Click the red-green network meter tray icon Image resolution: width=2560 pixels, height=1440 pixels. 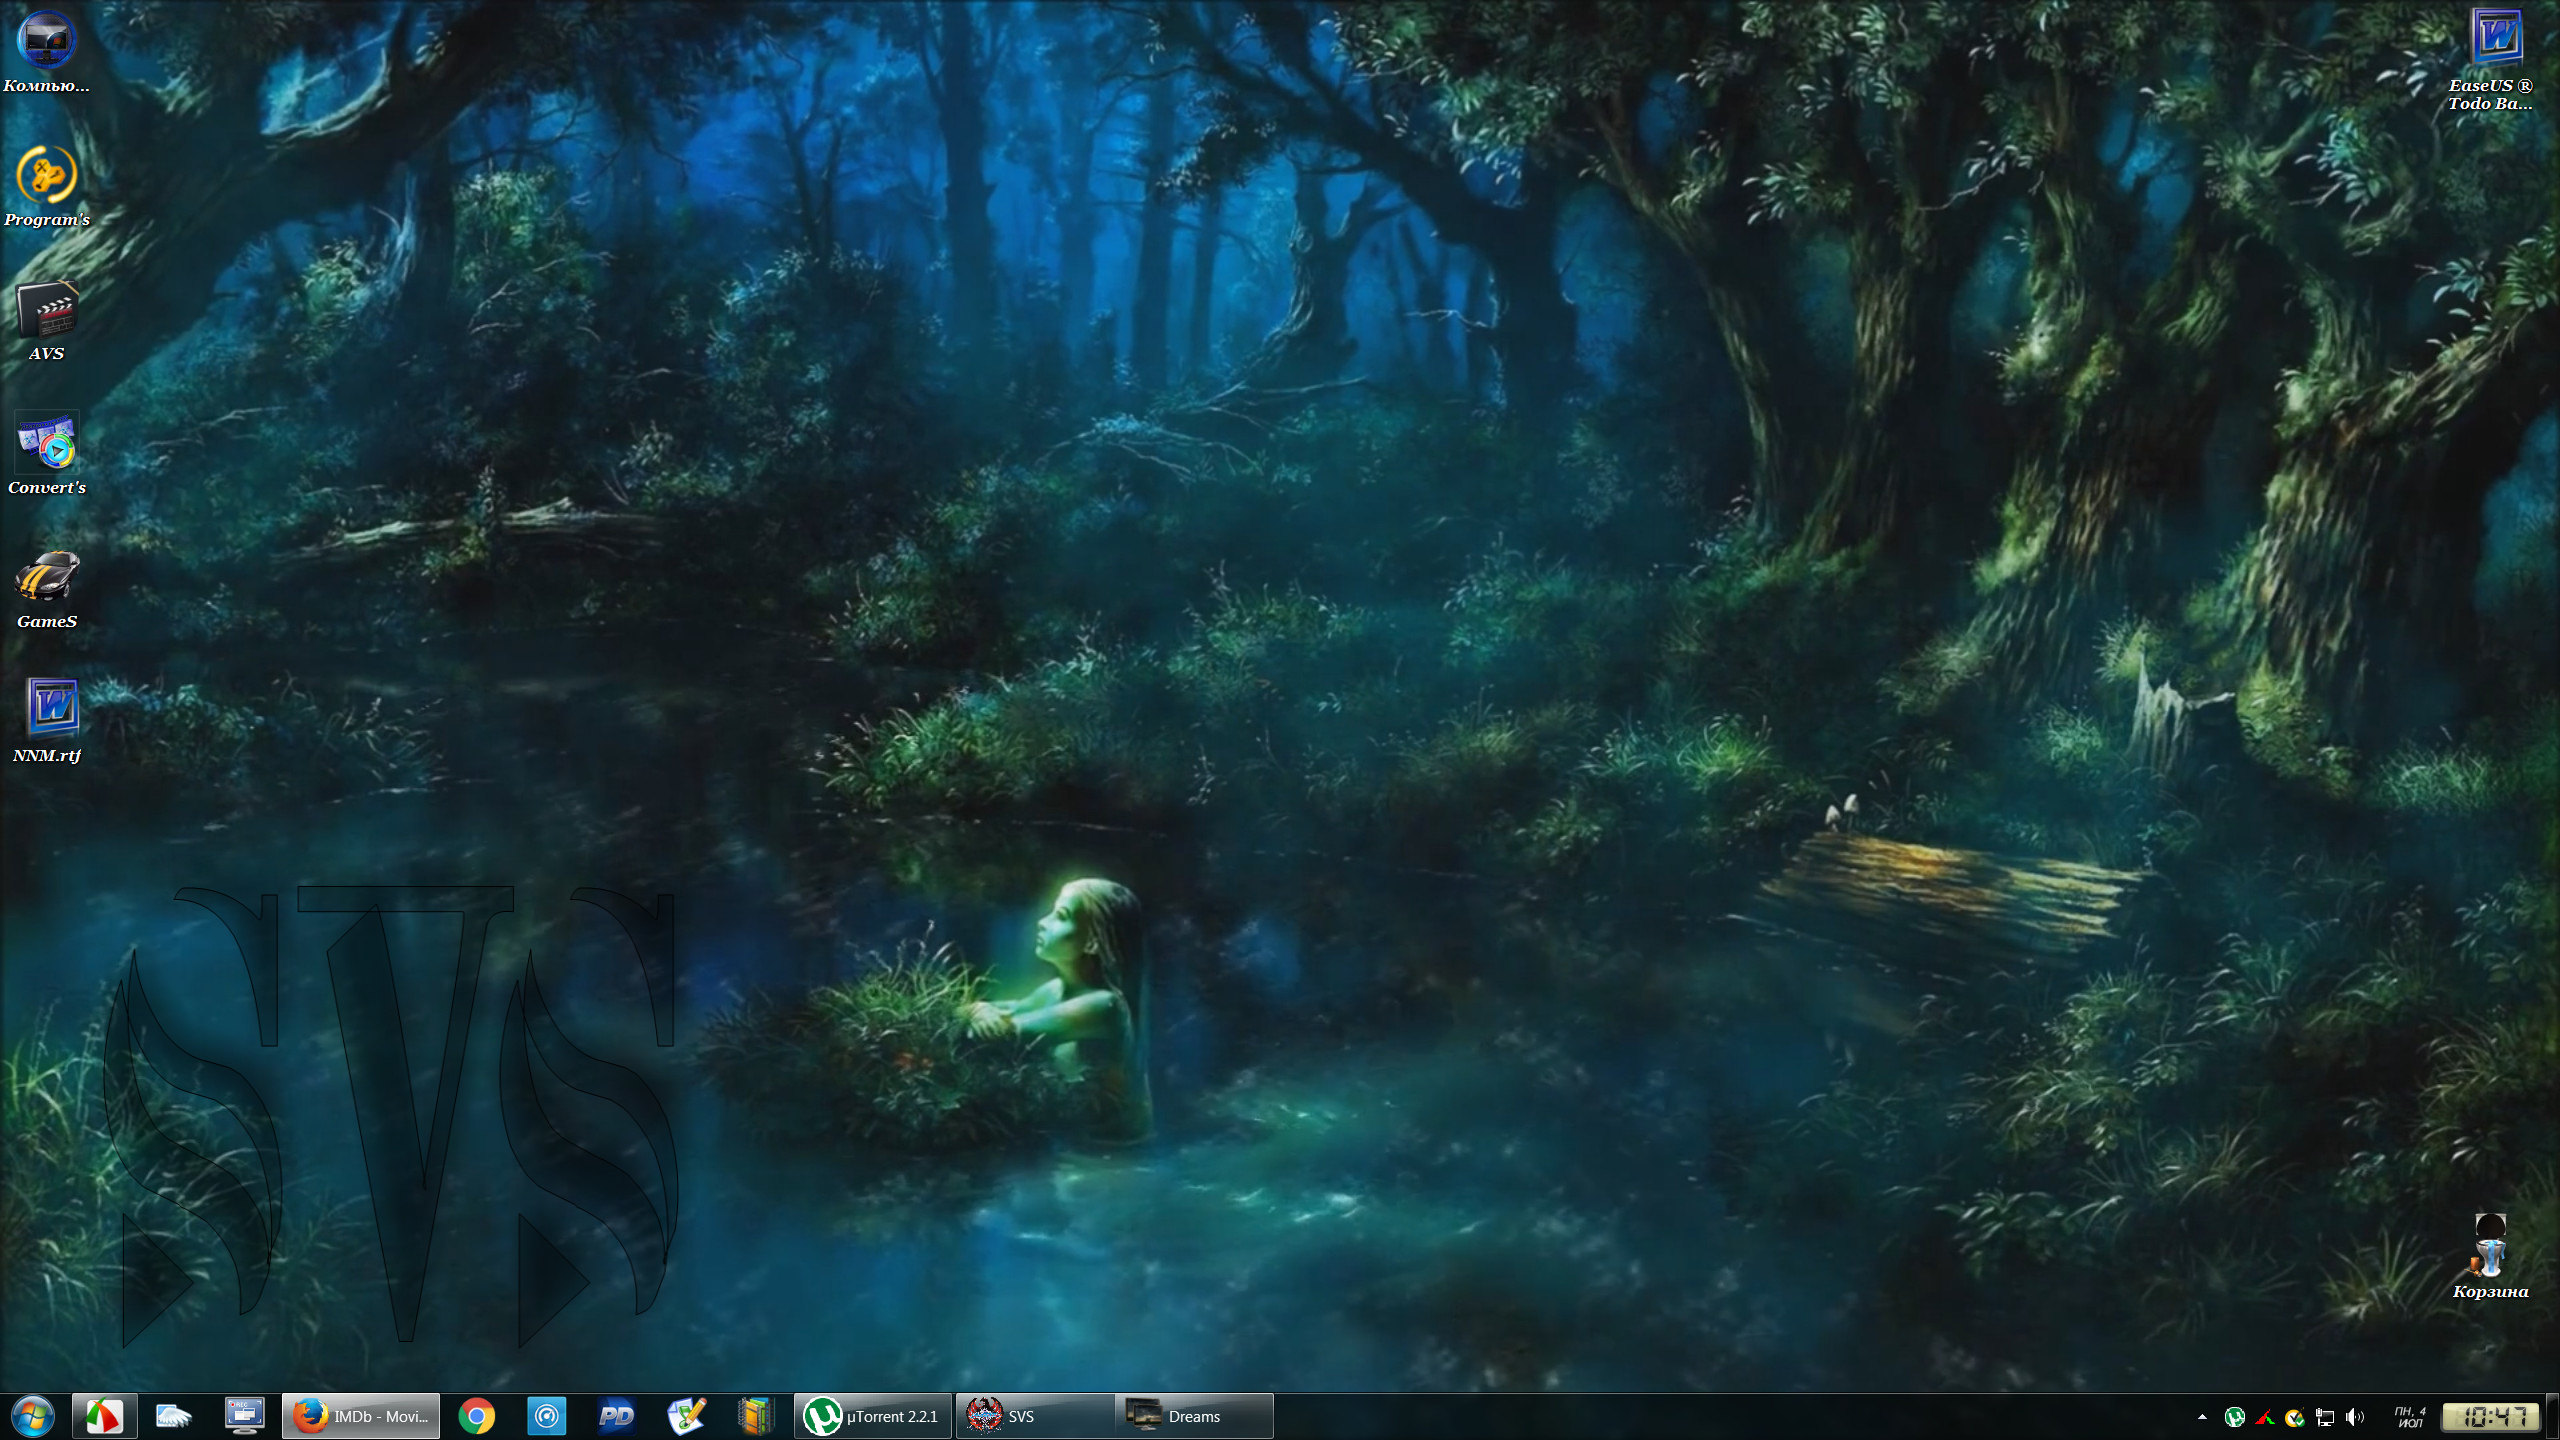pos(2265,1417)
